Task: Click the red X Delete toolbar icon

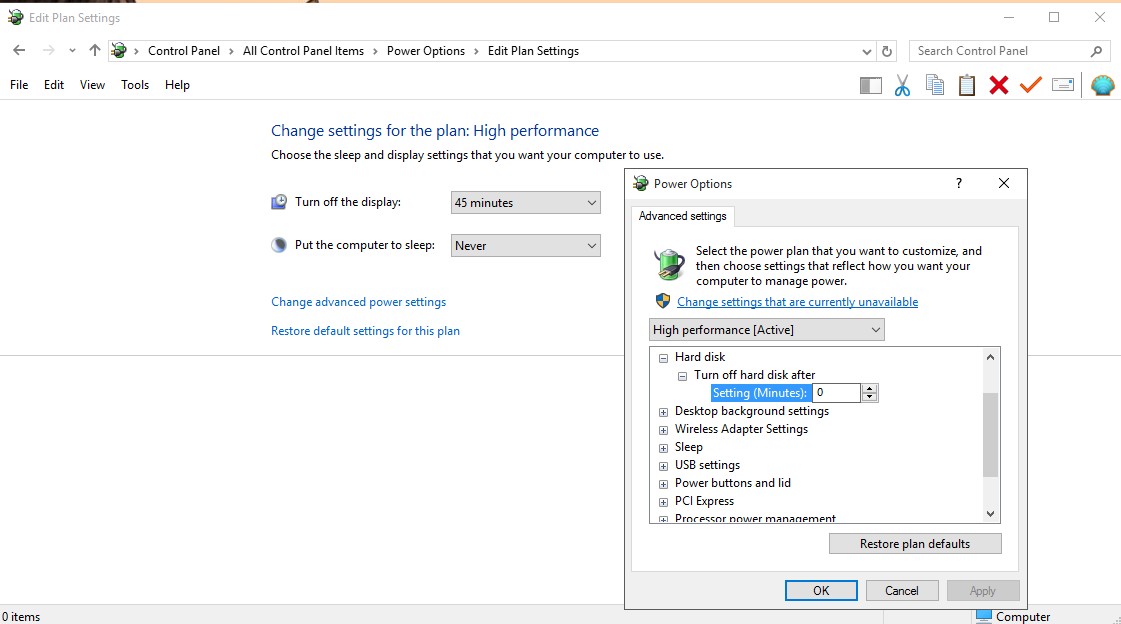Action: [x=999, y=85]
